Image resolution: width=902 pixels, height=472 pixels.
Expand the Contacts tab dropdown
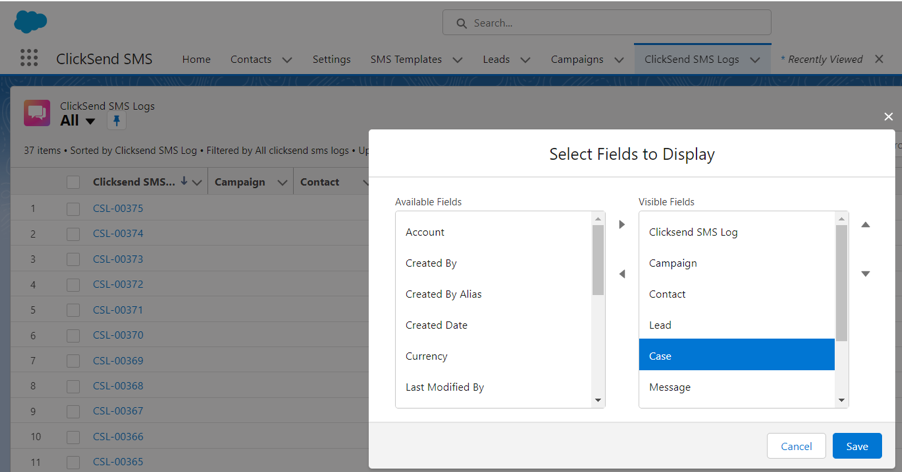point(287,60)
